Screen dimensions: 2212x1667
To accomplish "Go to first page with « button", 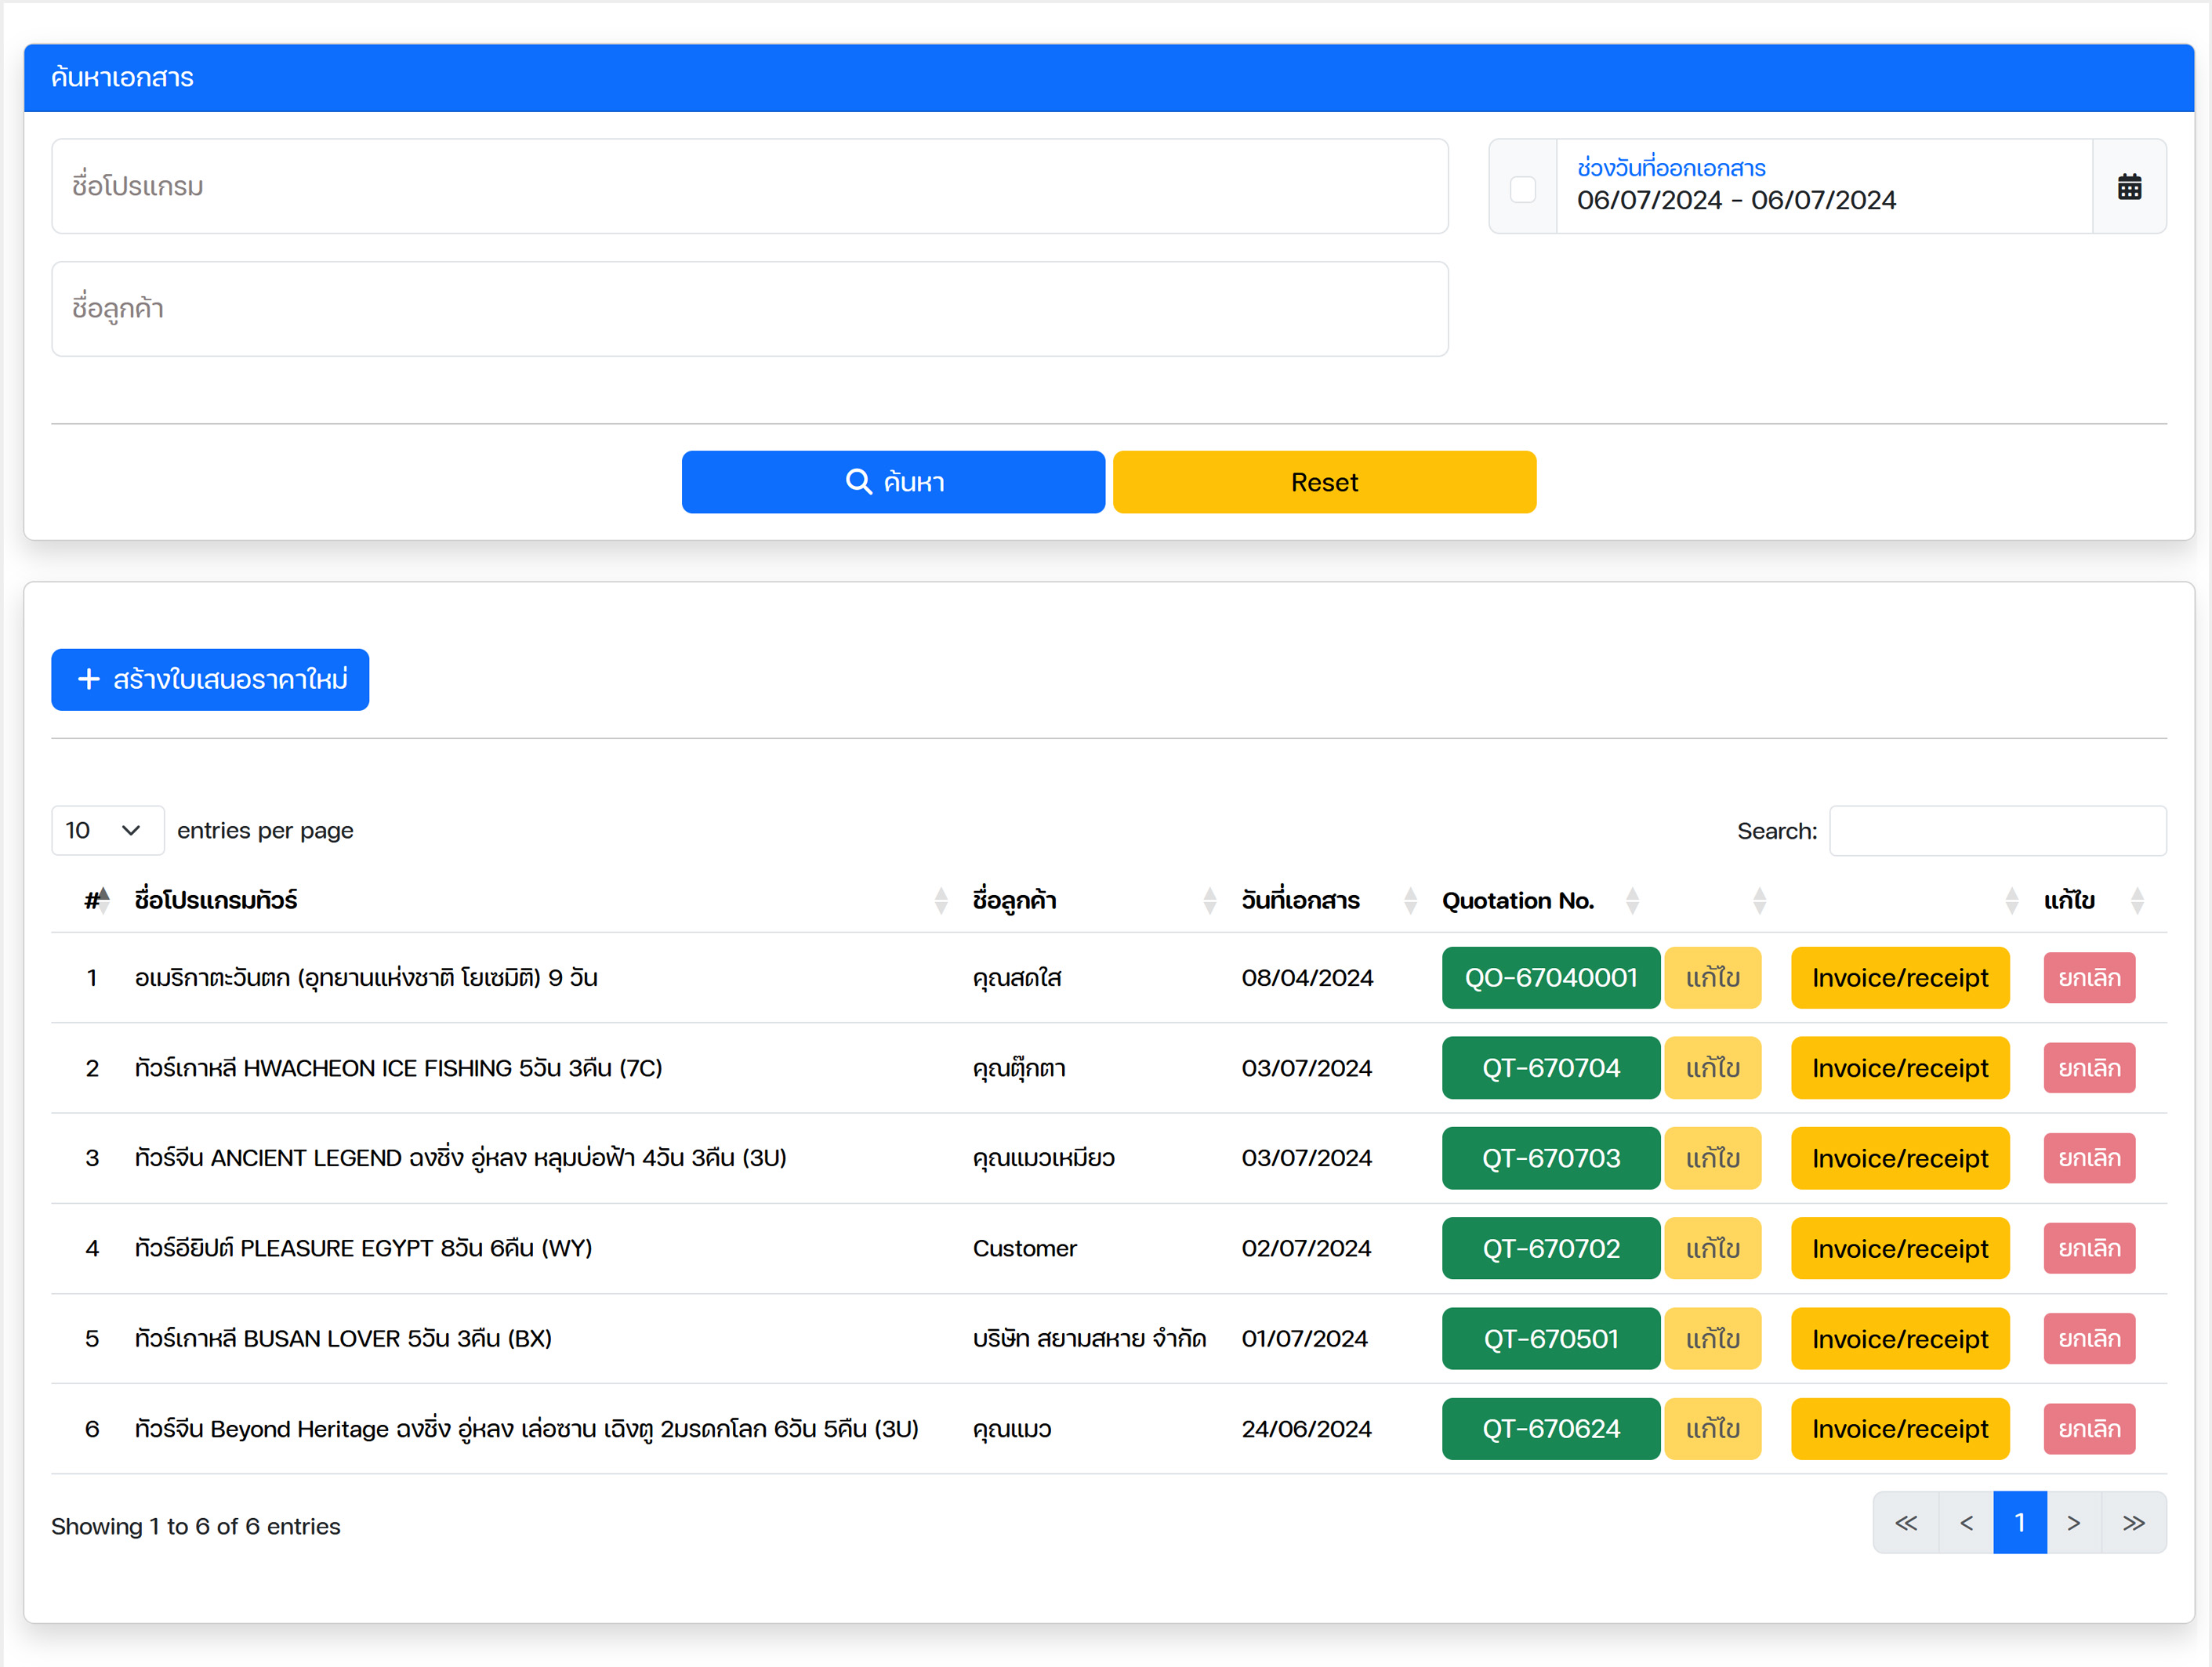I will pos(1906,1523).
